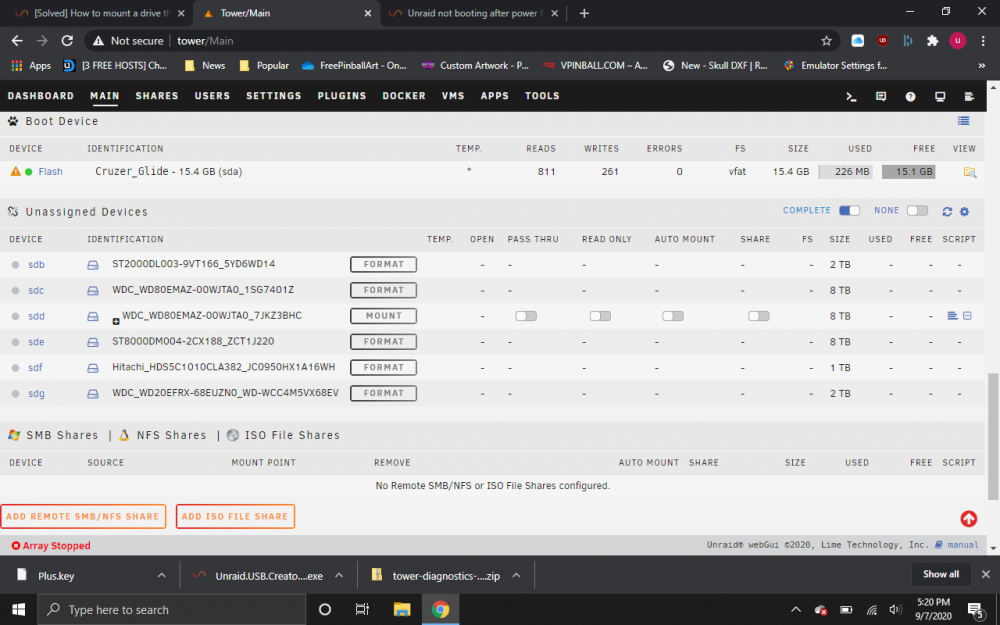Click the disk icon for sdf

tap(93, 368)
